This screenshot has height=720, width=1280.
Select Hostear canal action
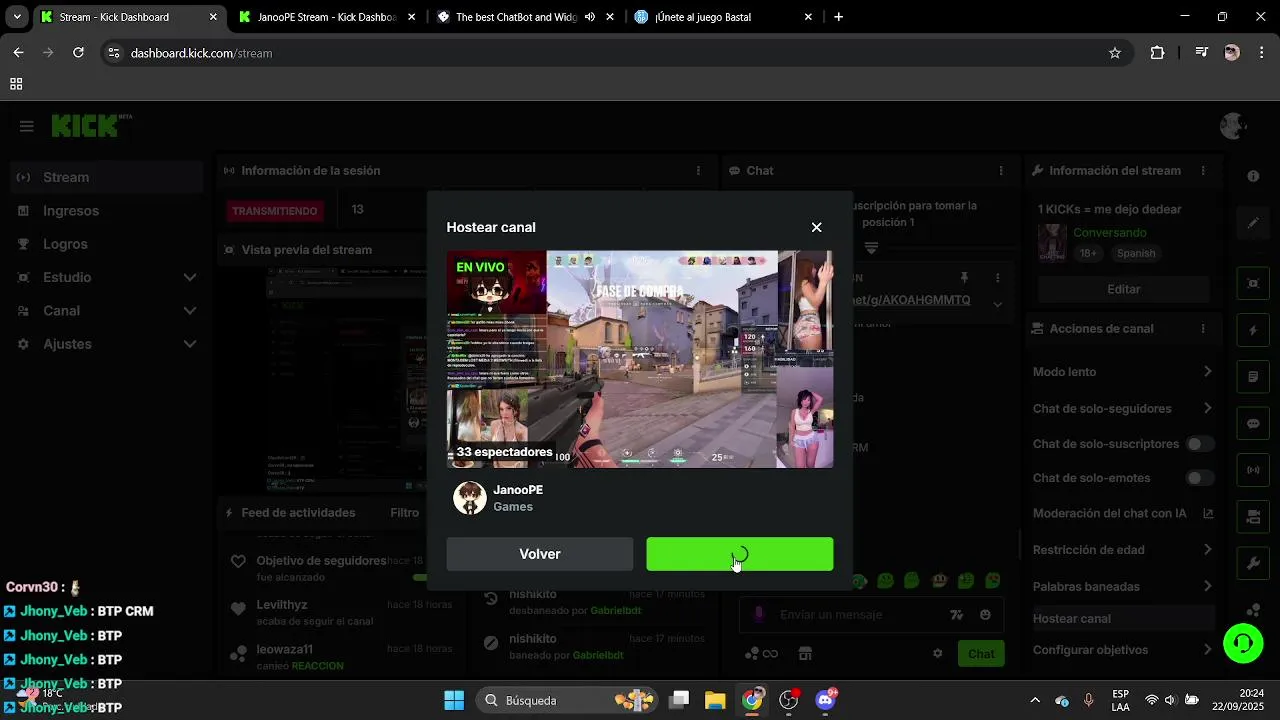click(1123, 619)
